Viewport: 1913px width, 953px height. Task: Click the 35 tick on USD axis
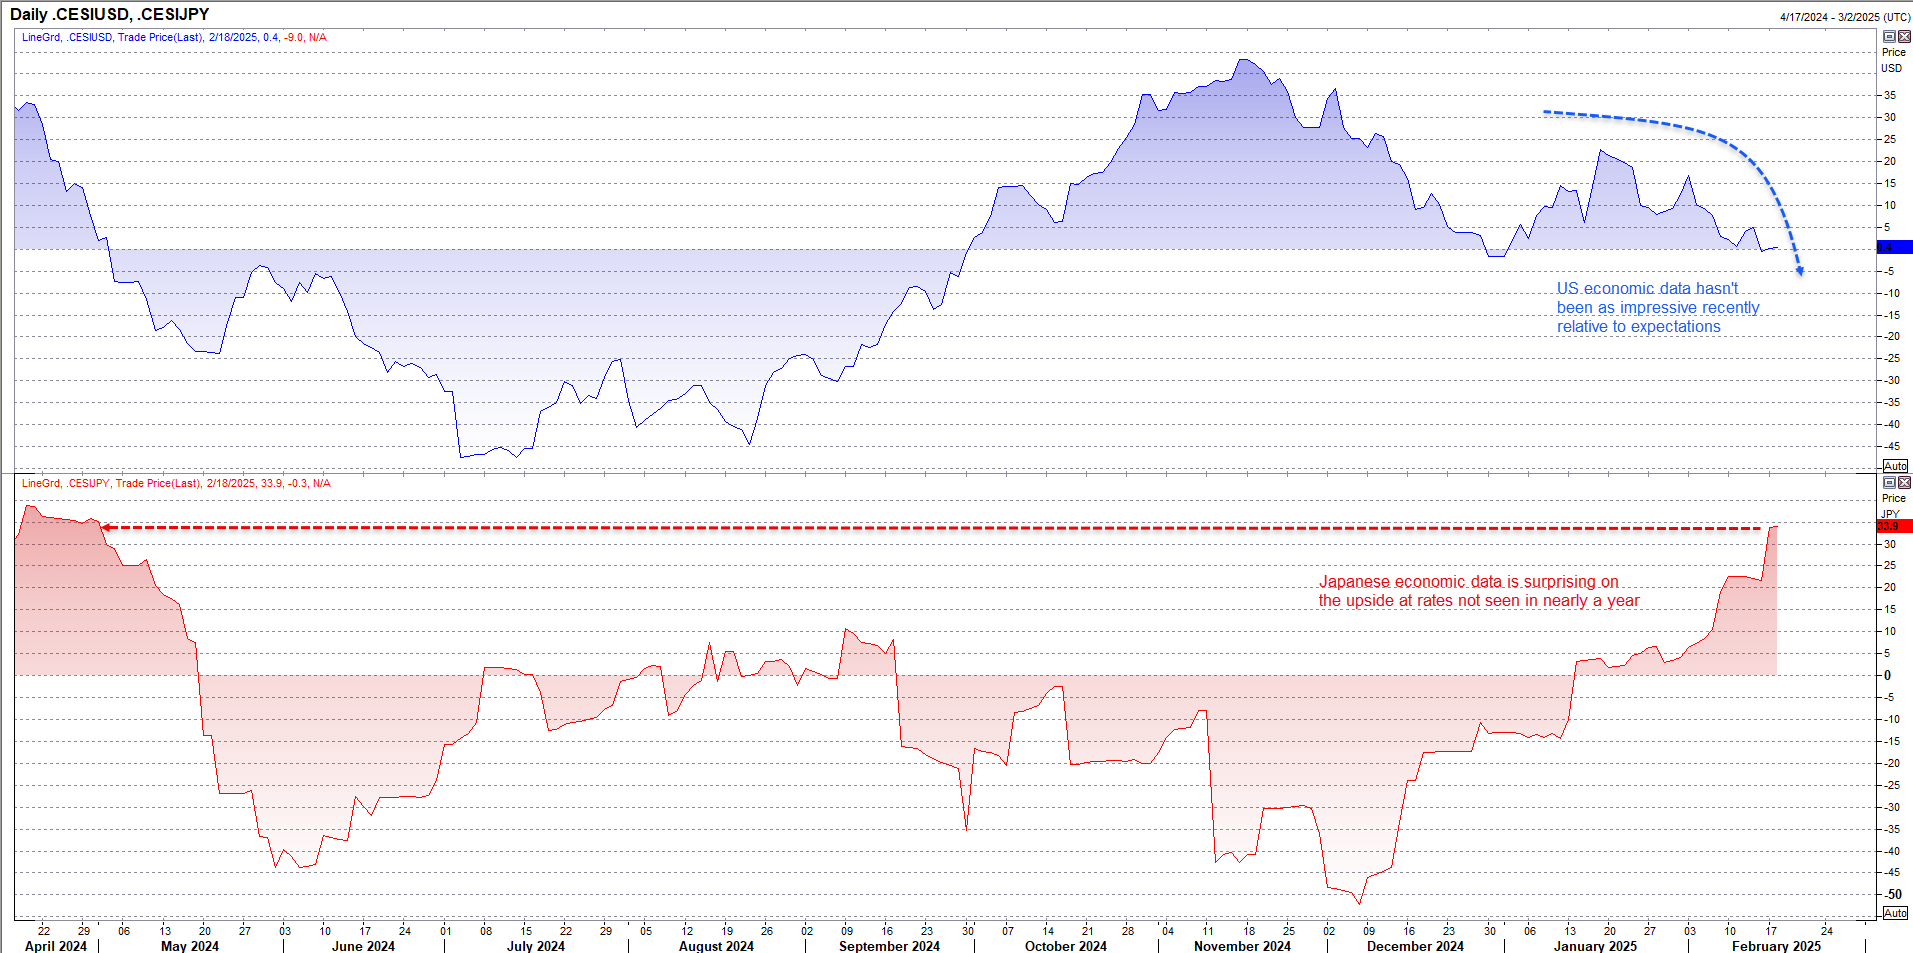1890,95
